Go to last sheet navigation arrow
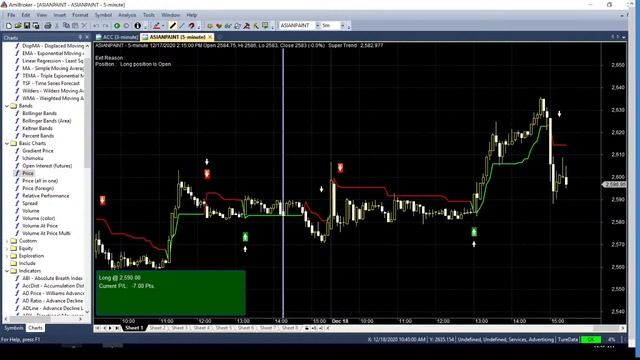 click(x=118, y=328)
